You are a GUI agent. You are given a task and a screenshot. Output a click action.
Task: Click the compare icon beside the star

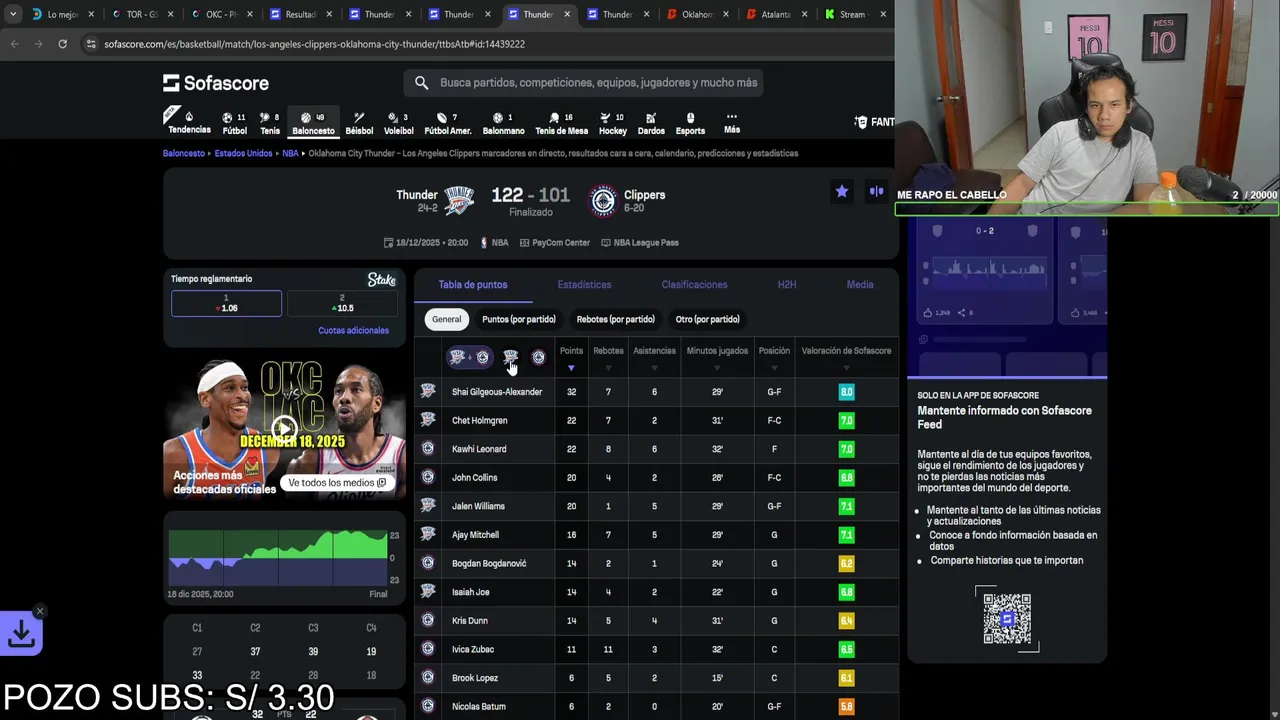(x=876, y=191)
